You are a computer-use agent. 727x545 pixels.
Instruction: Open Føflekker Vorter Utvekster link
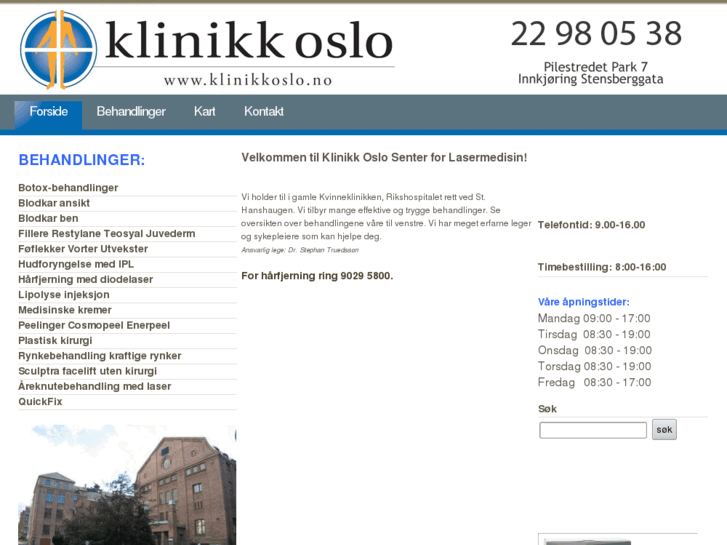tap(83, 249)
